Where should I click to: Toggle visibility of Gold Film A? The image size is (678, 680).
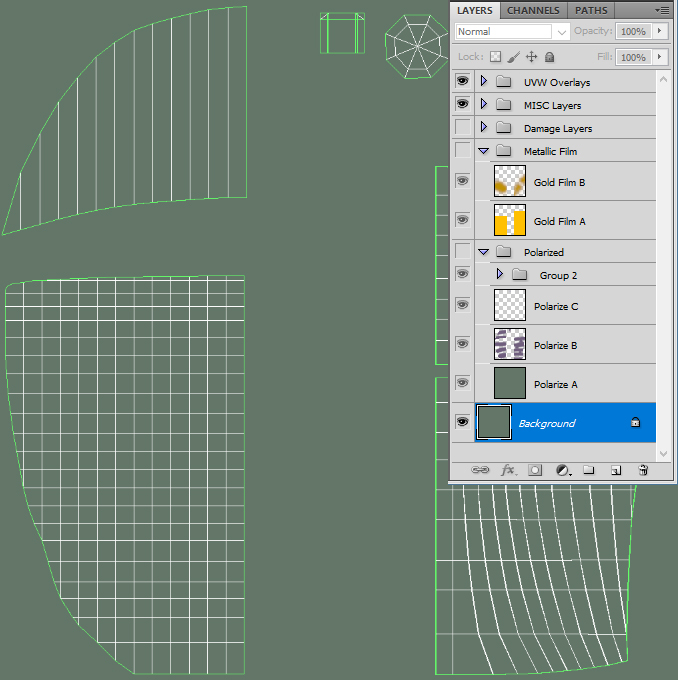463,220
